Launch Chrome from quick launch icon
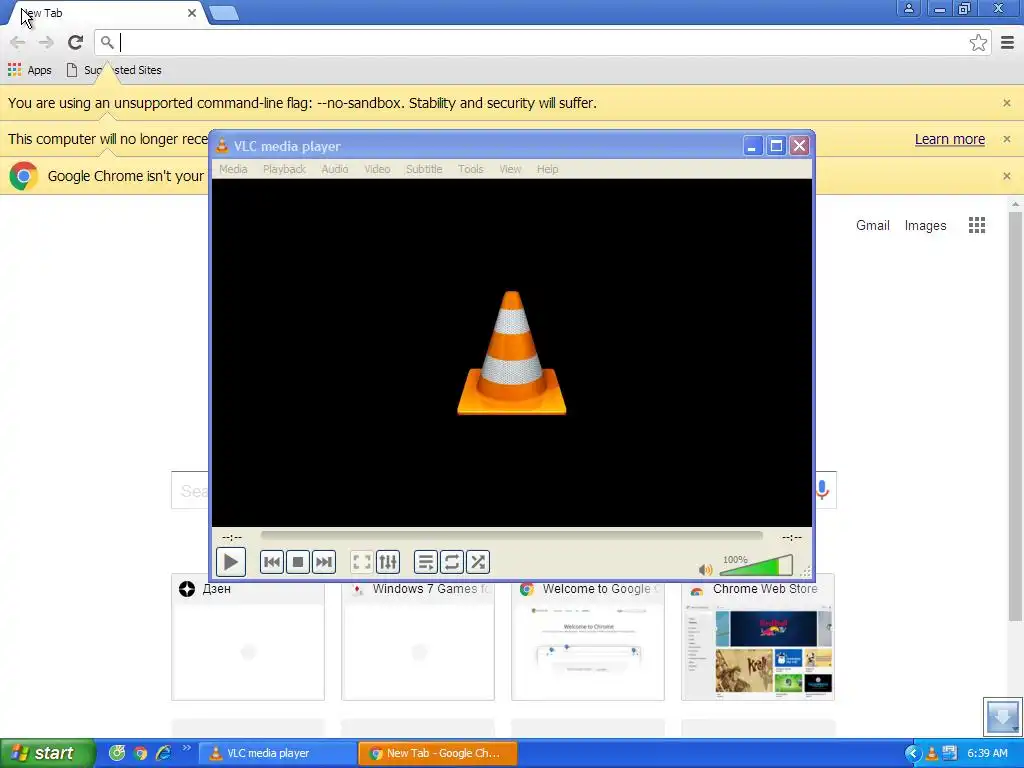This screenshot has width=1024, height=768. pos(140,753)
